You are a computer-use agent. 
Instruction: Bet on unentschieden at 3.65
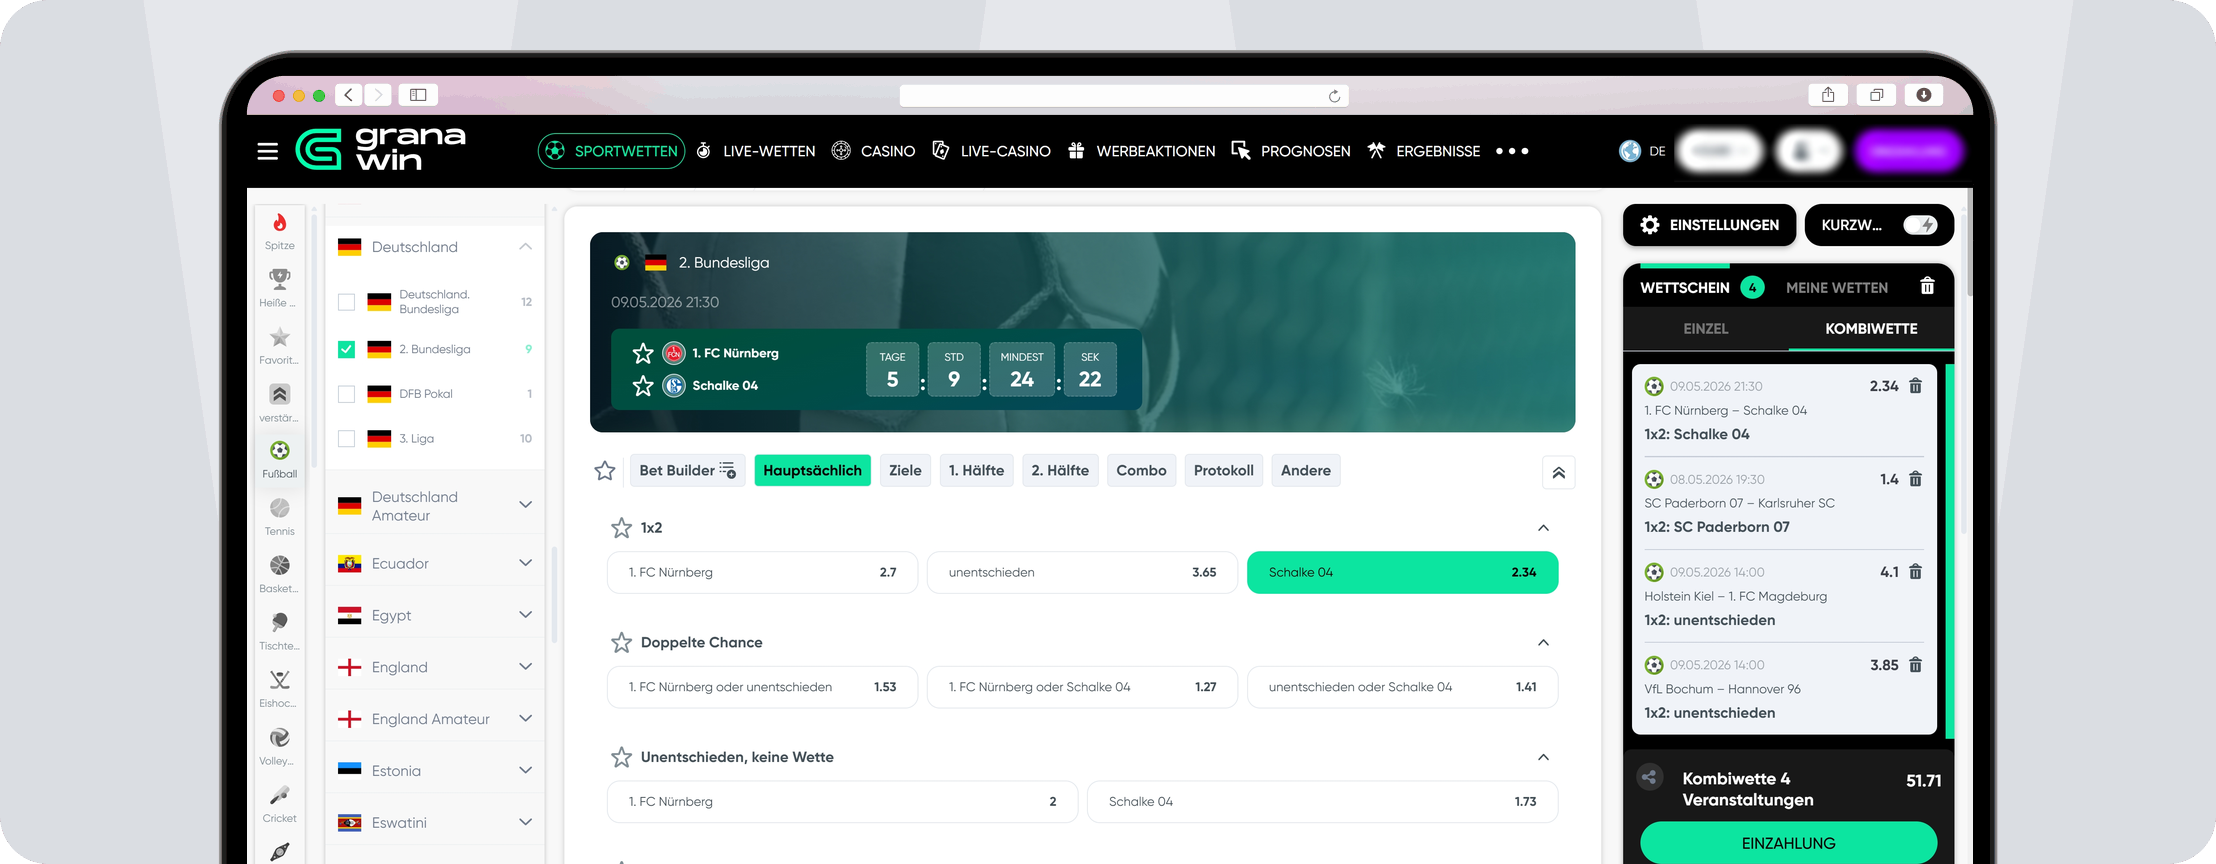(1082, 572)
